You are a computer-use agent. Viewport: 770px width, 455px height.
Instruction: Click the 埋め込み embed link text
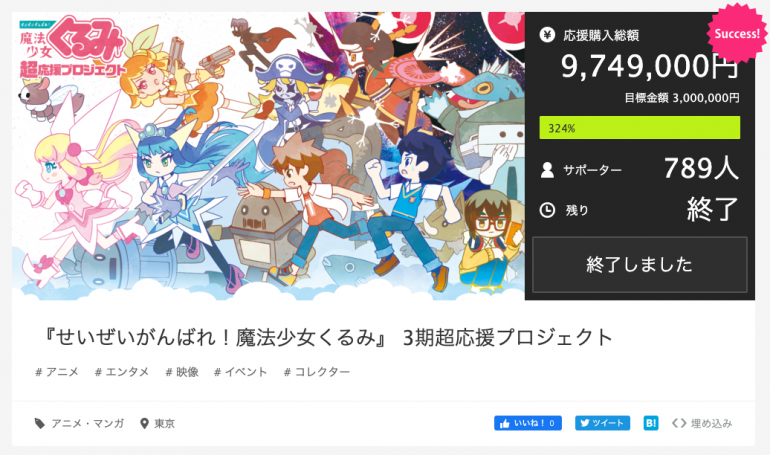click(712, 423)
